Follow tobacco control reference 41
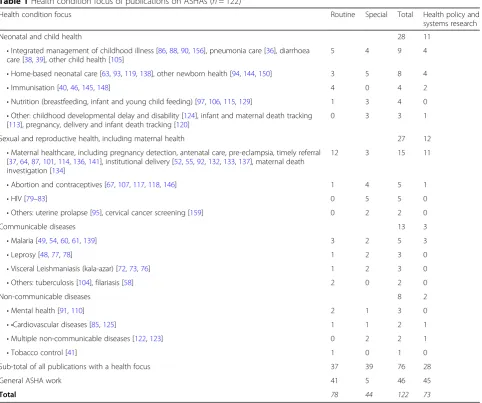 click(71, 353)
